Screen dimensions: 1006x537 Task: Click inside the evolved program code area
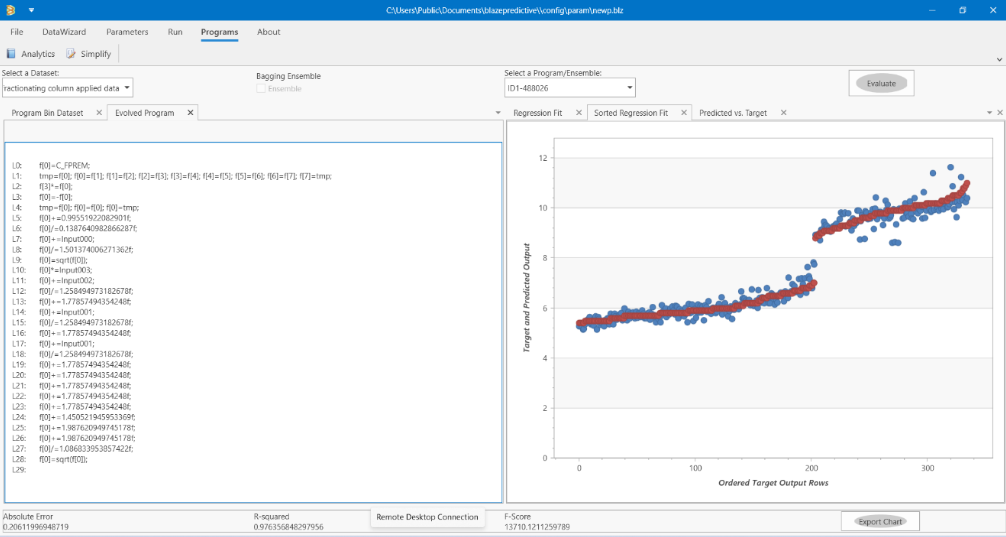[x=253, y=322]
